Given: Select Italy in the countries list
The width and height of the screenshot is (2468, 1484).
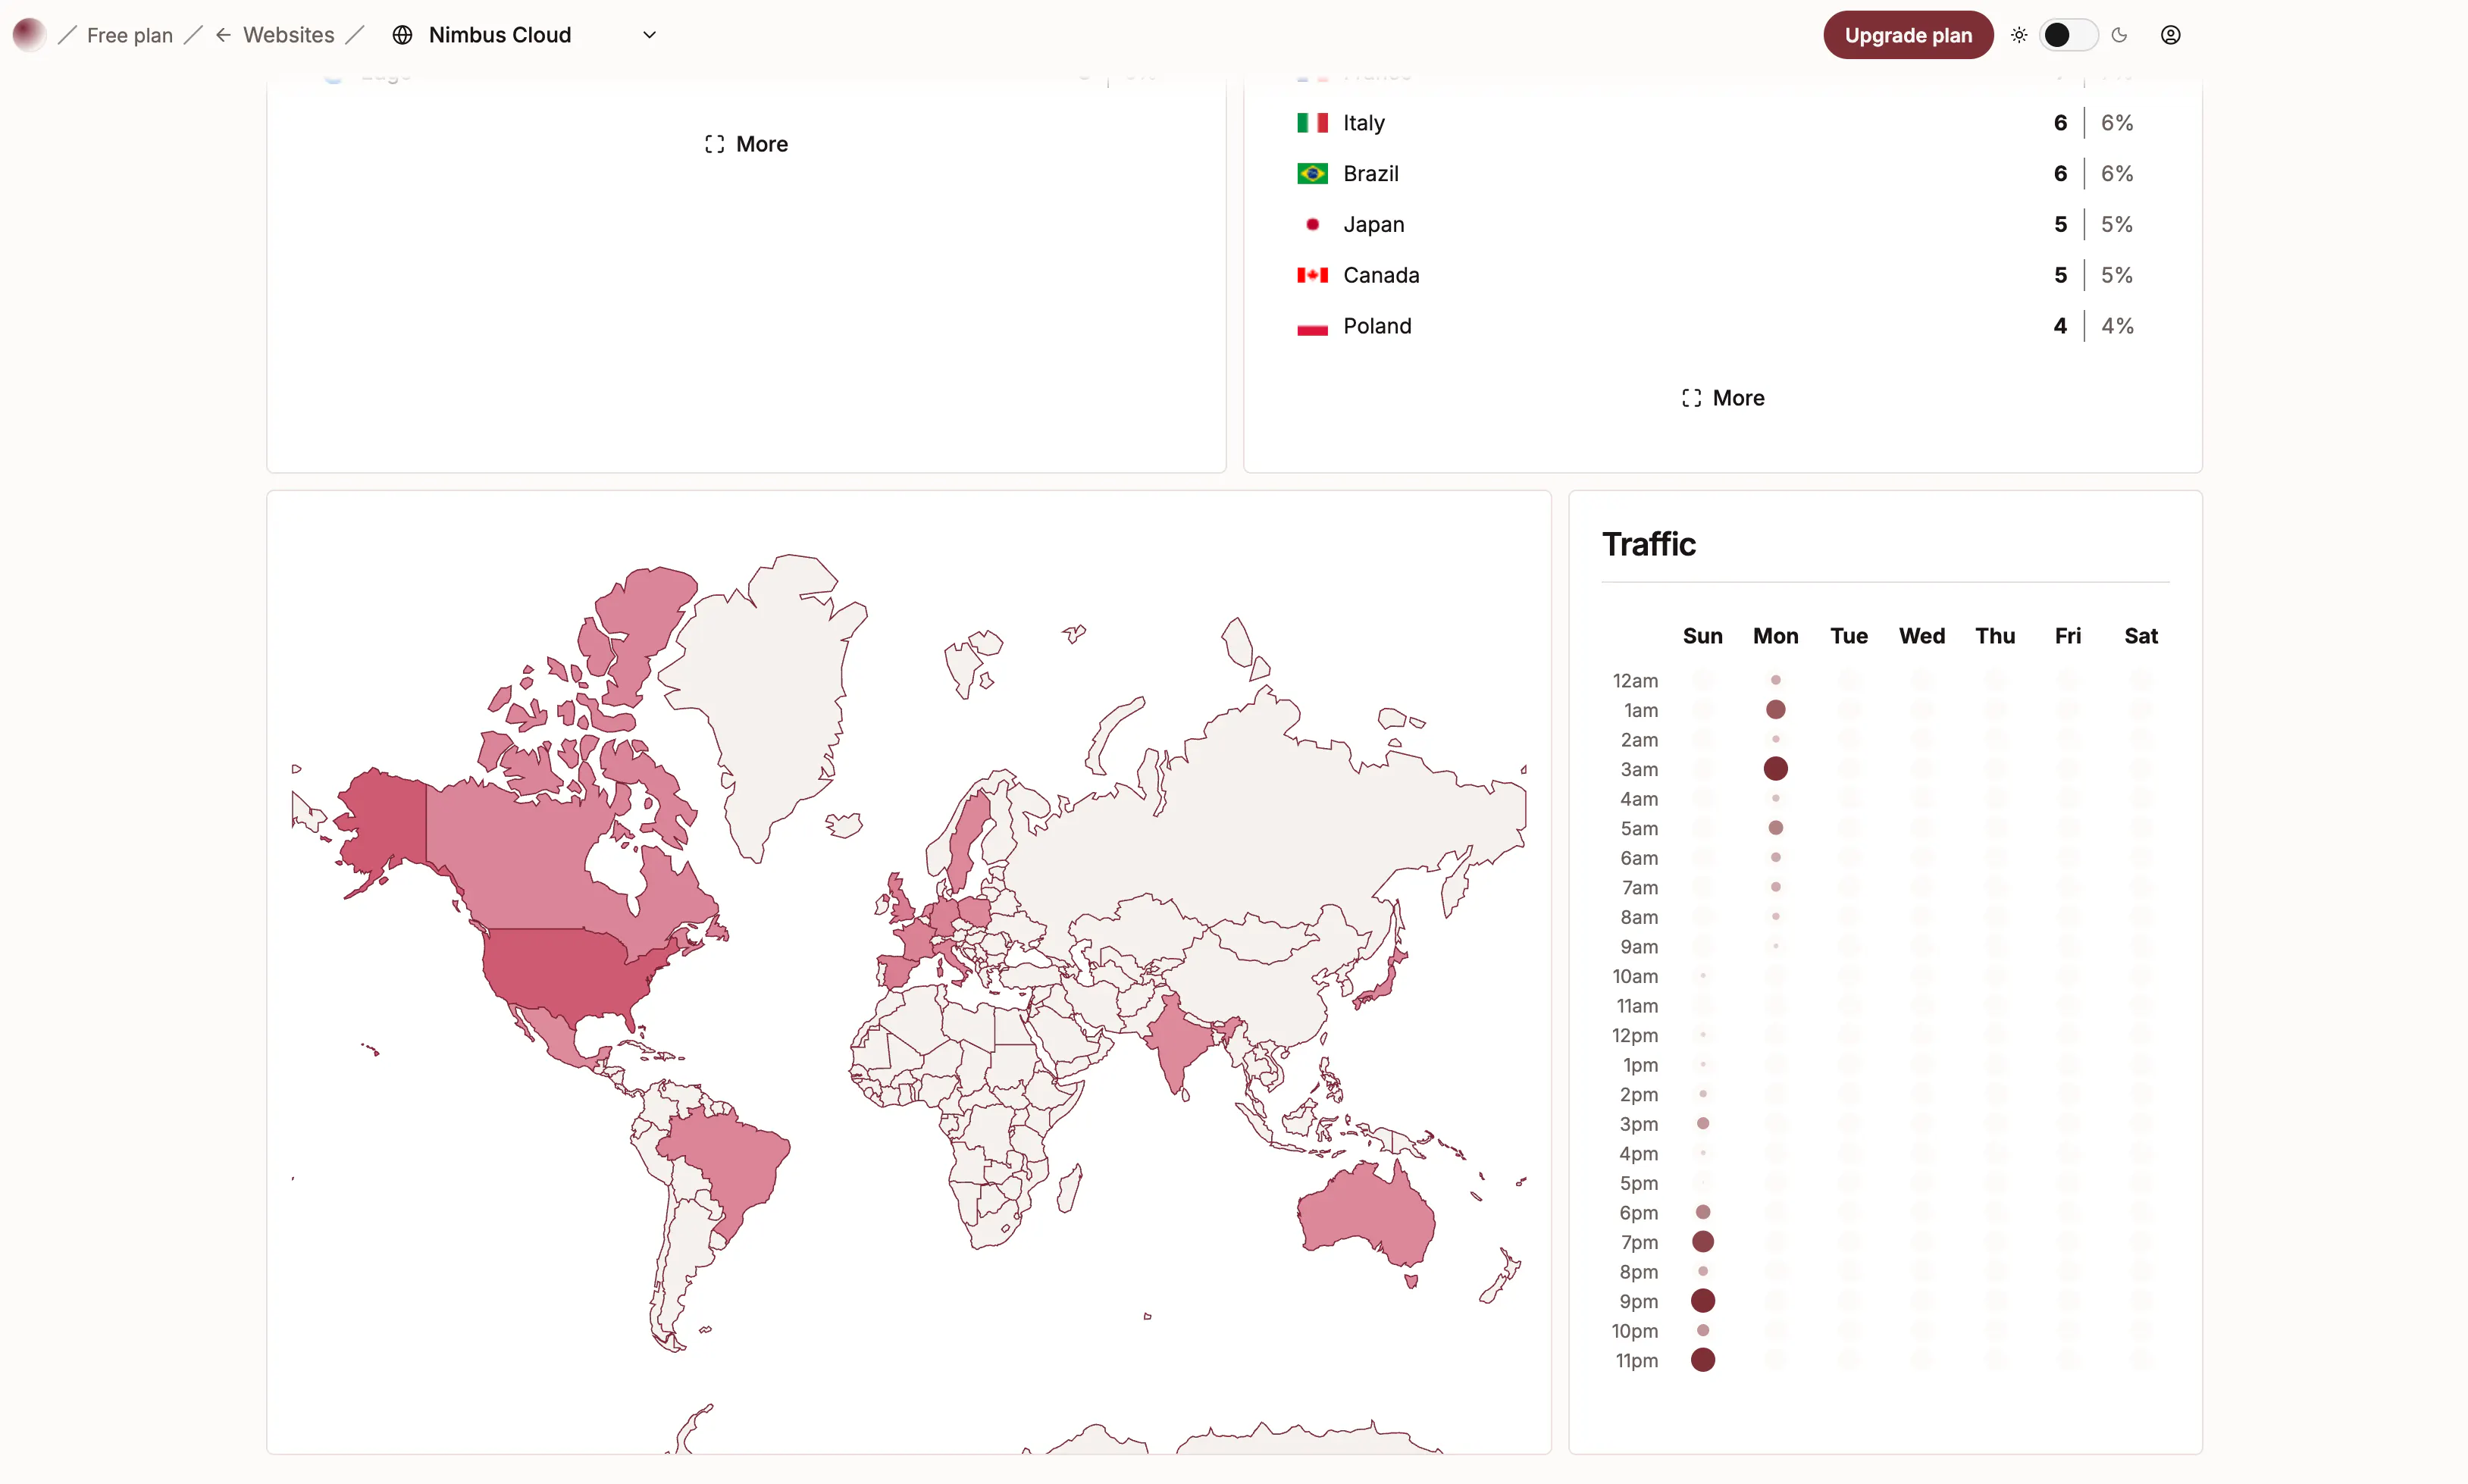Looking at the screenshot, I should [x=1714, y=123].
